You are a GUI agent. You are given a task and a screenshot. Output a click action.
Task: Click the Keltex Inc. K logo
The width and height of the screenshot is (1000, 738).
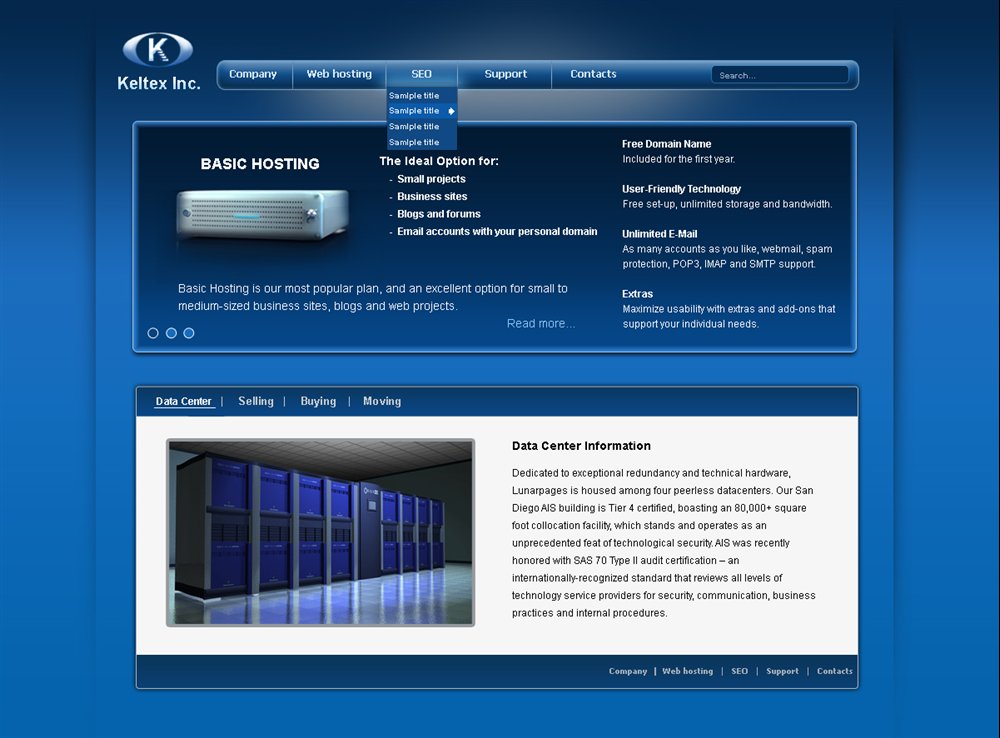pos(158,49)
